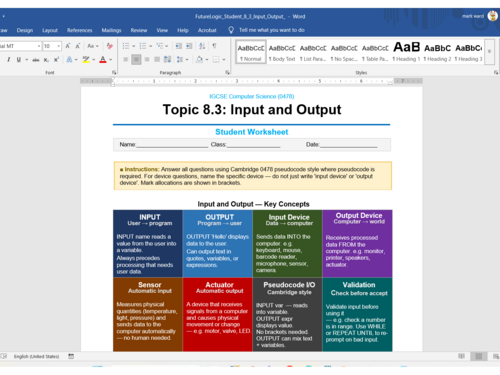Show or hide paragraph marks
The width and height of the screenshot is (500, 375).
tap(214, 46)
